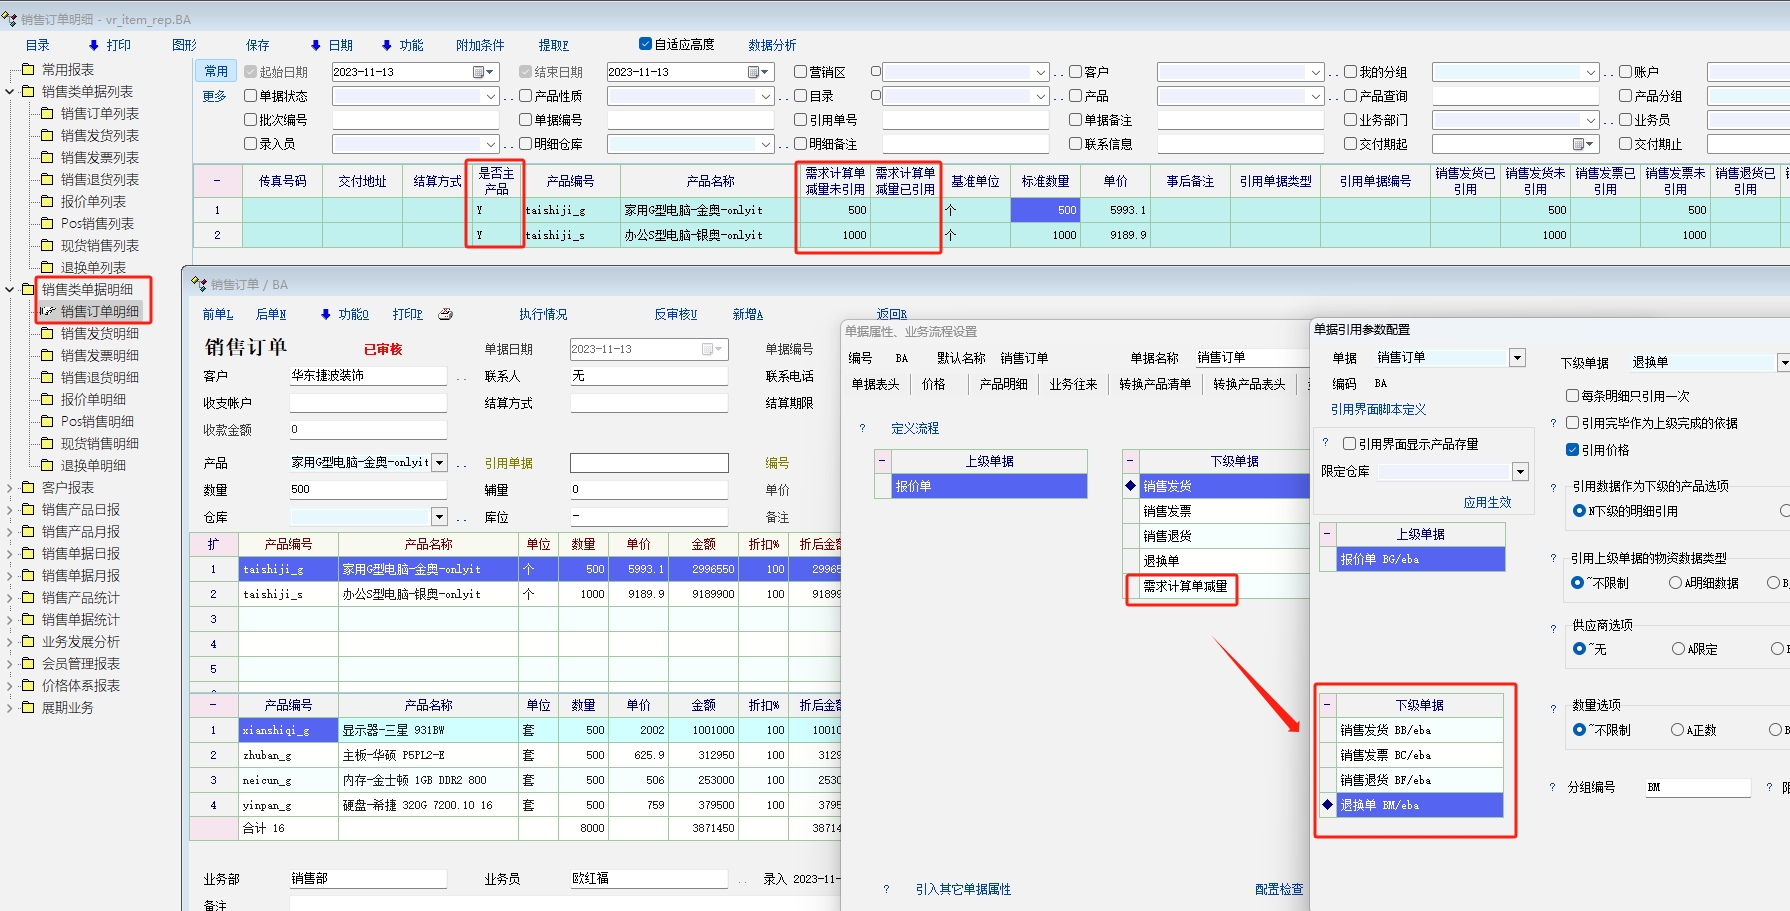Open the 单据状态 combo box
This screenshot has height=911, width=1790.
point(491,96)
